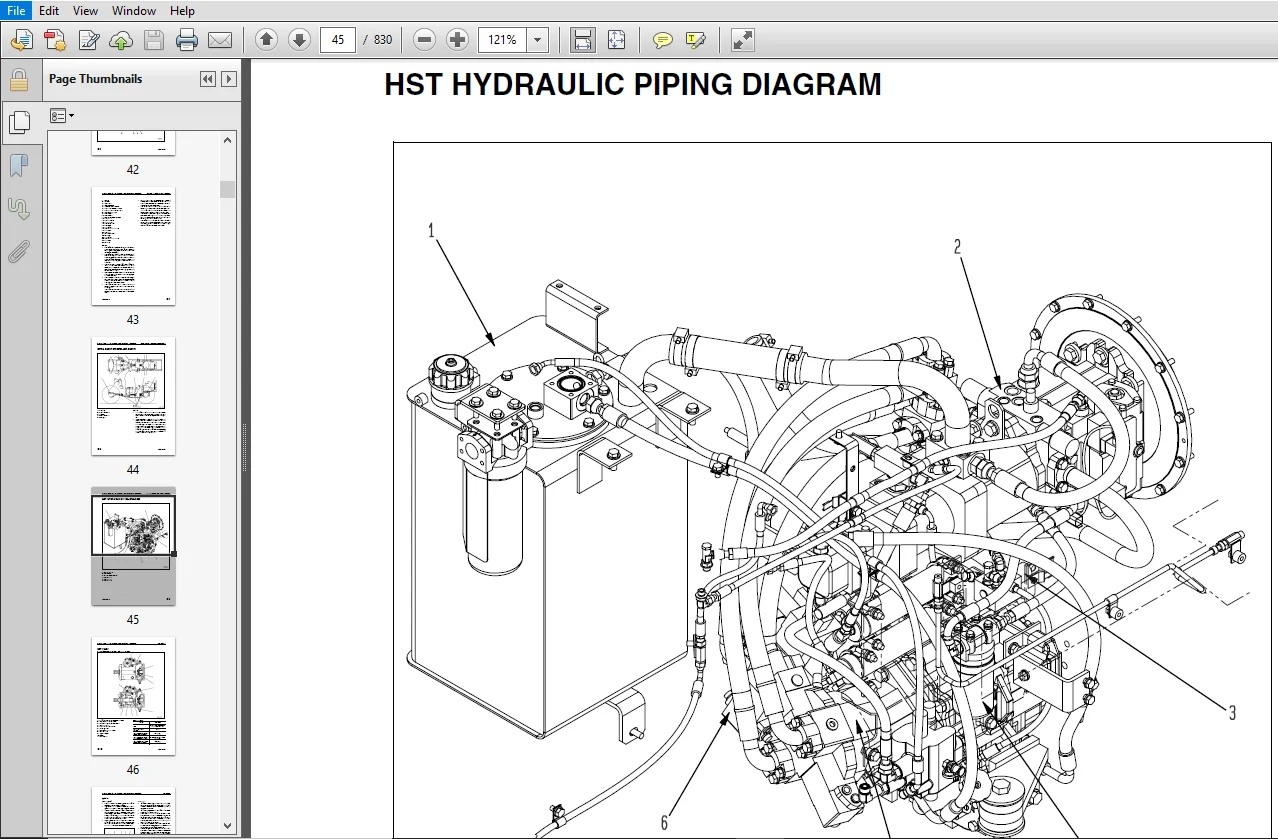This screenshot has width=1278, height=839.
Task: Click the "HST HYDRAULIC PIPING DIAGRAM" heading
Action: [633, 85]
